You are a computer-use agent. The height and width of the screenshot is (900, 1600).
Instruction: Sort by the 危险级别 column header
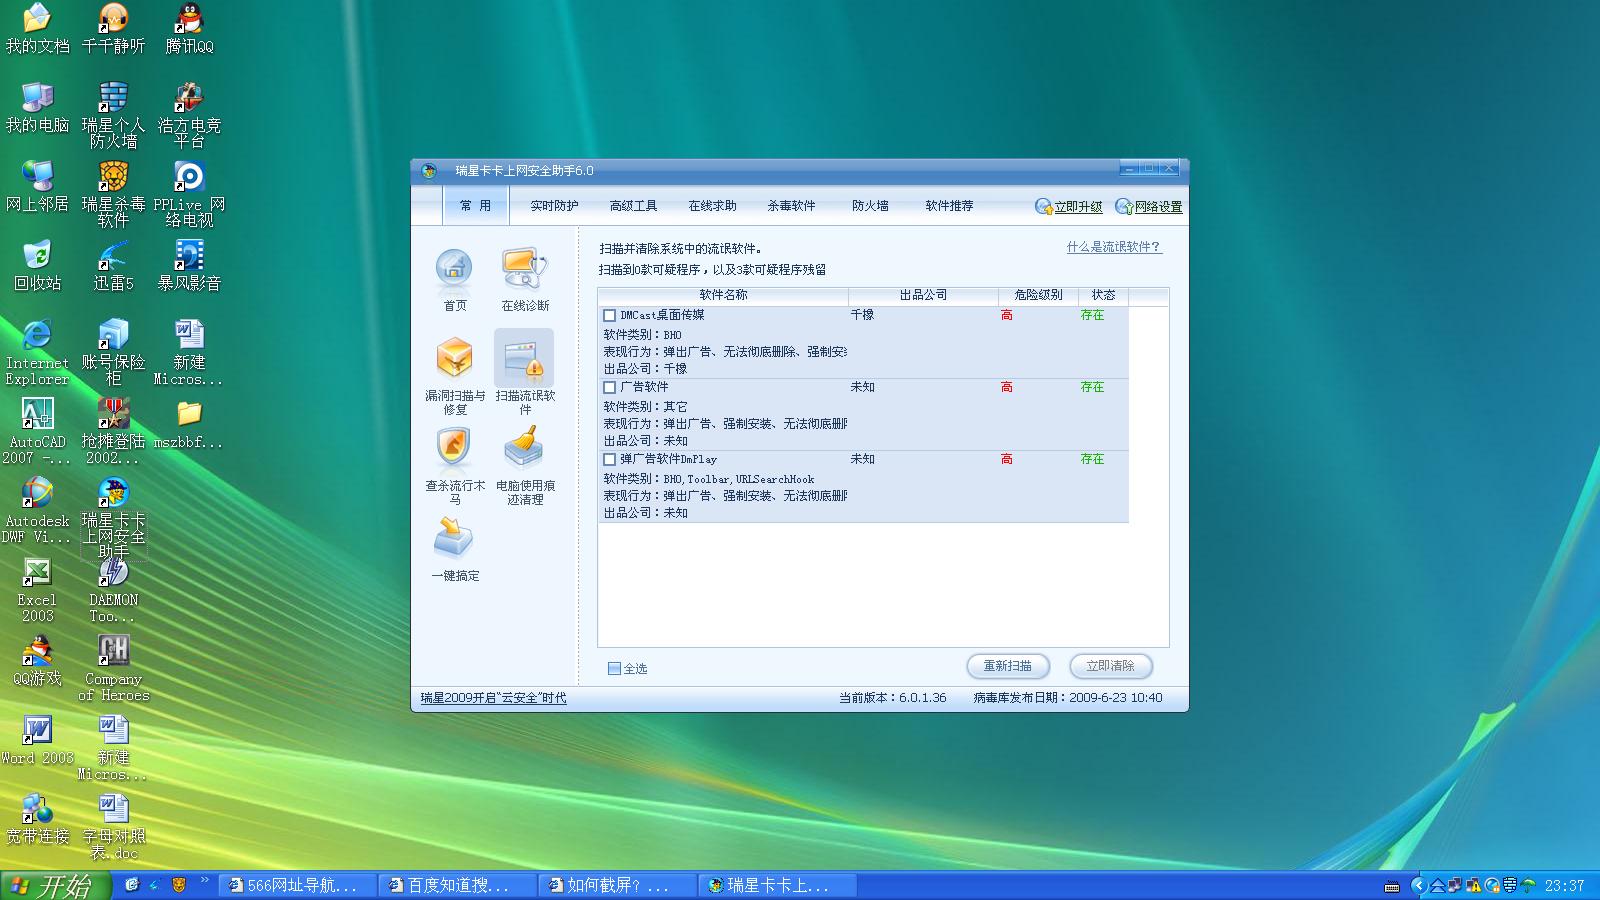[1038, 296]
